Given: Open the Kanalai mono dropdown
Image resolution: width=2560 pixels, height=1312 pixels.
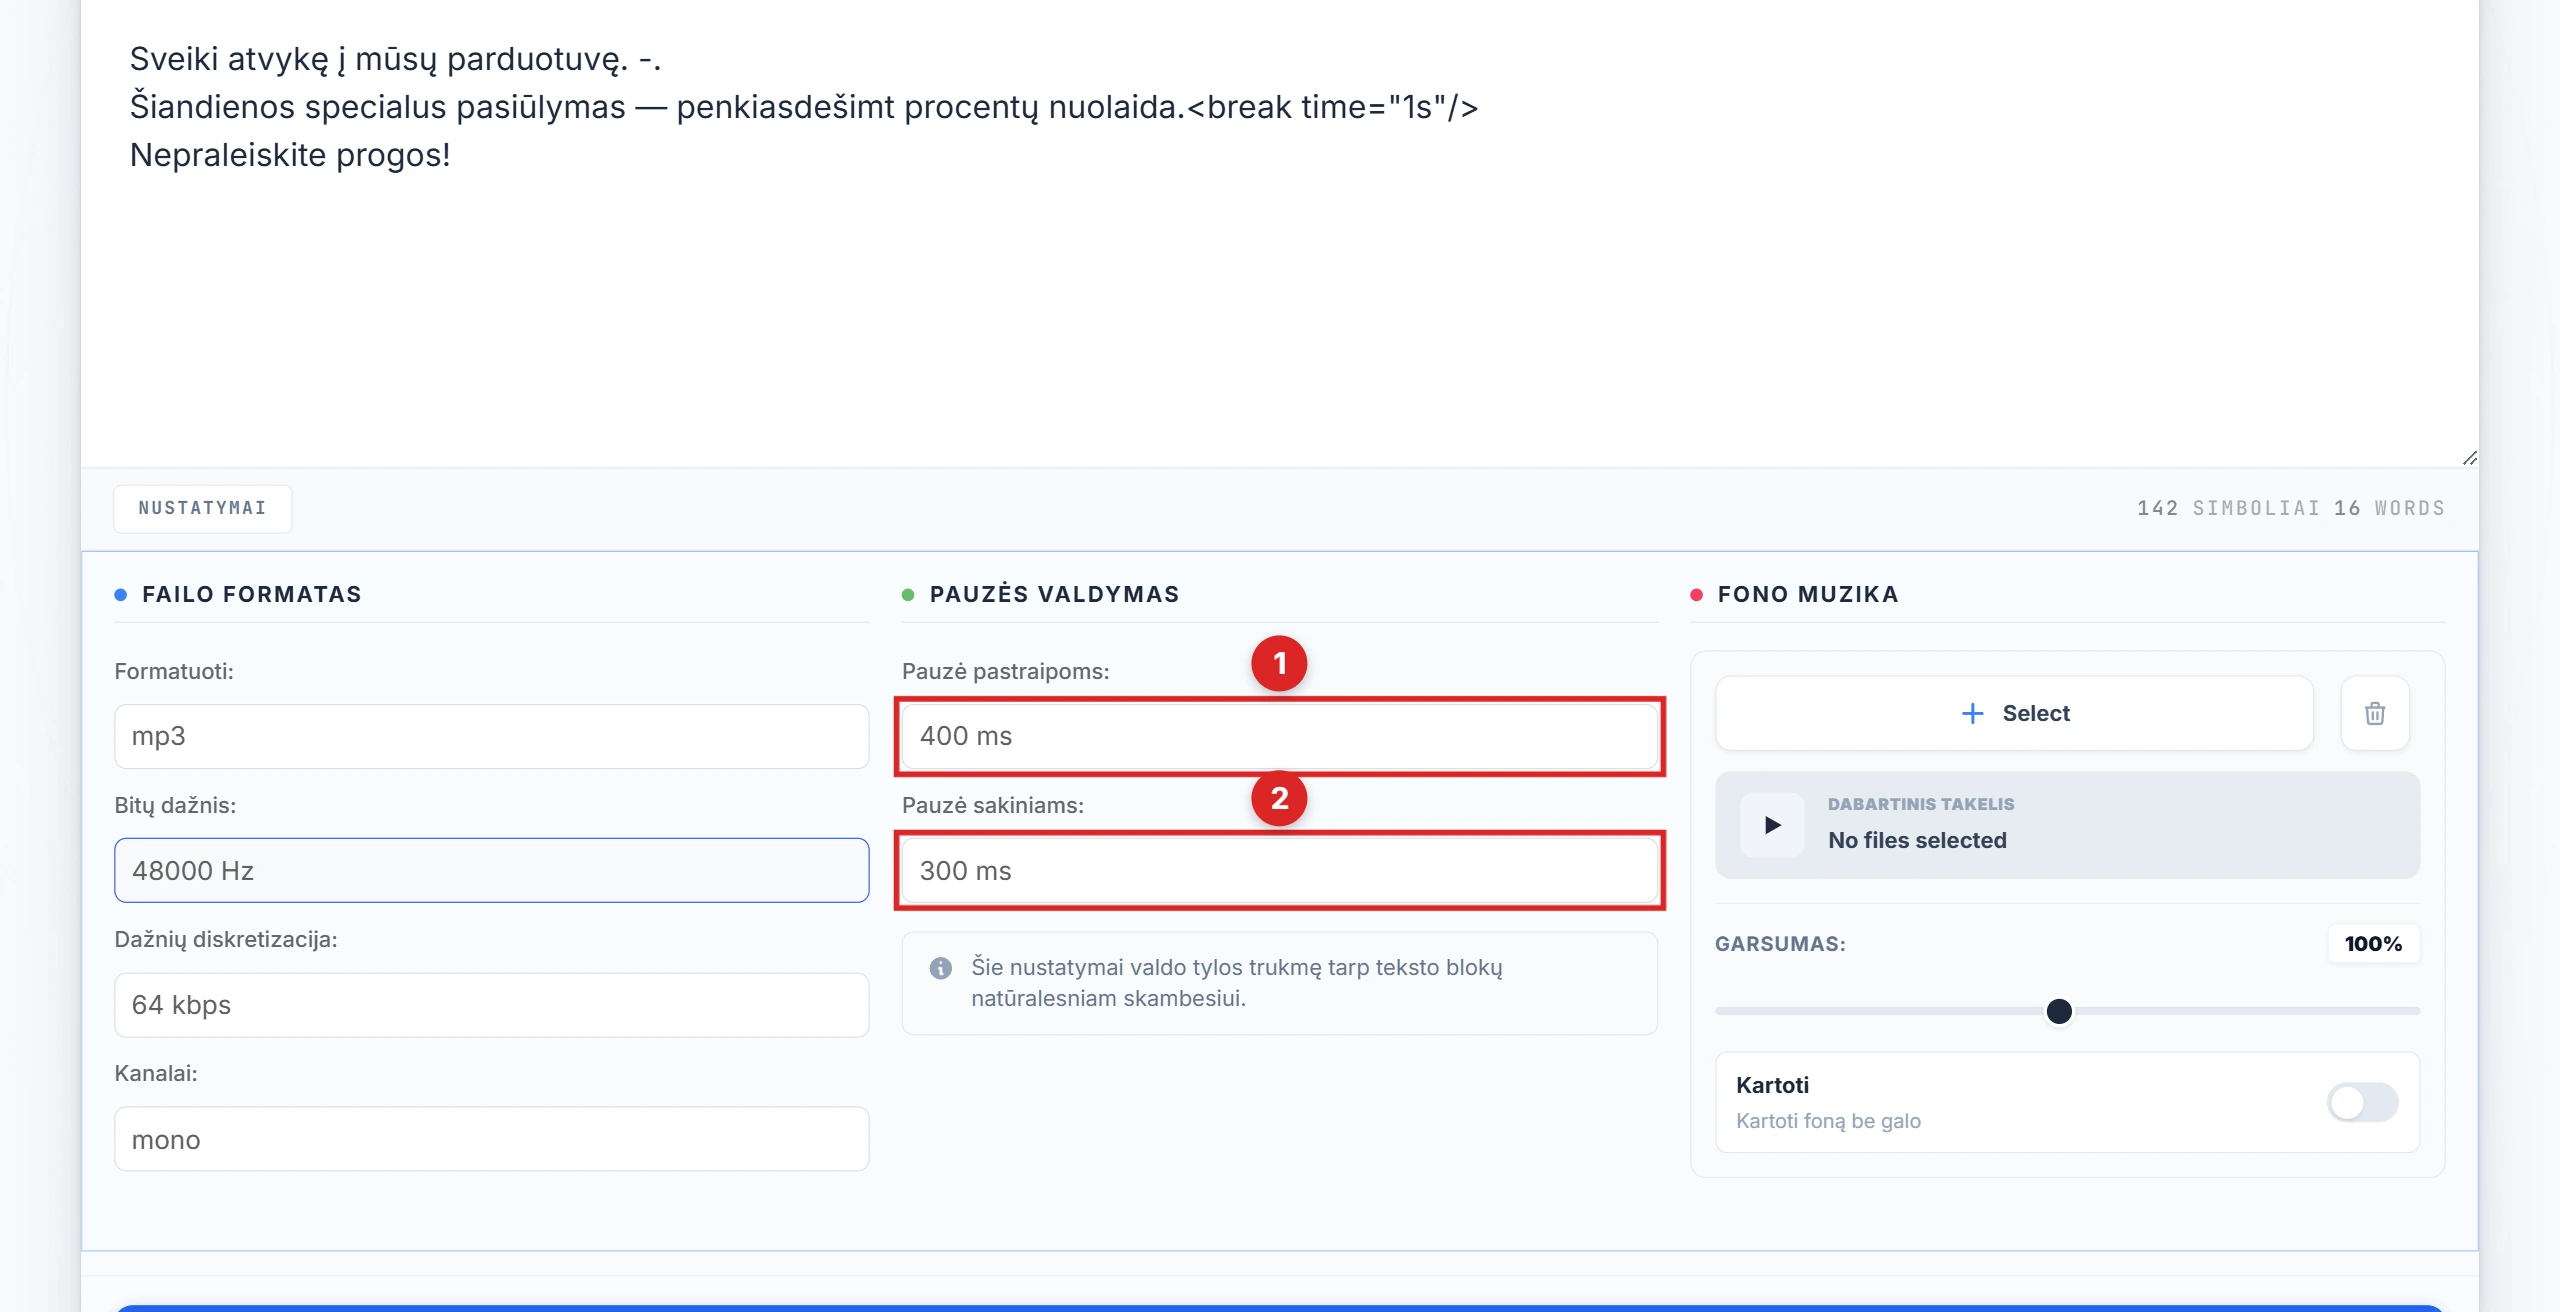Looking at the screenshot, I should tap(491, 1139).
